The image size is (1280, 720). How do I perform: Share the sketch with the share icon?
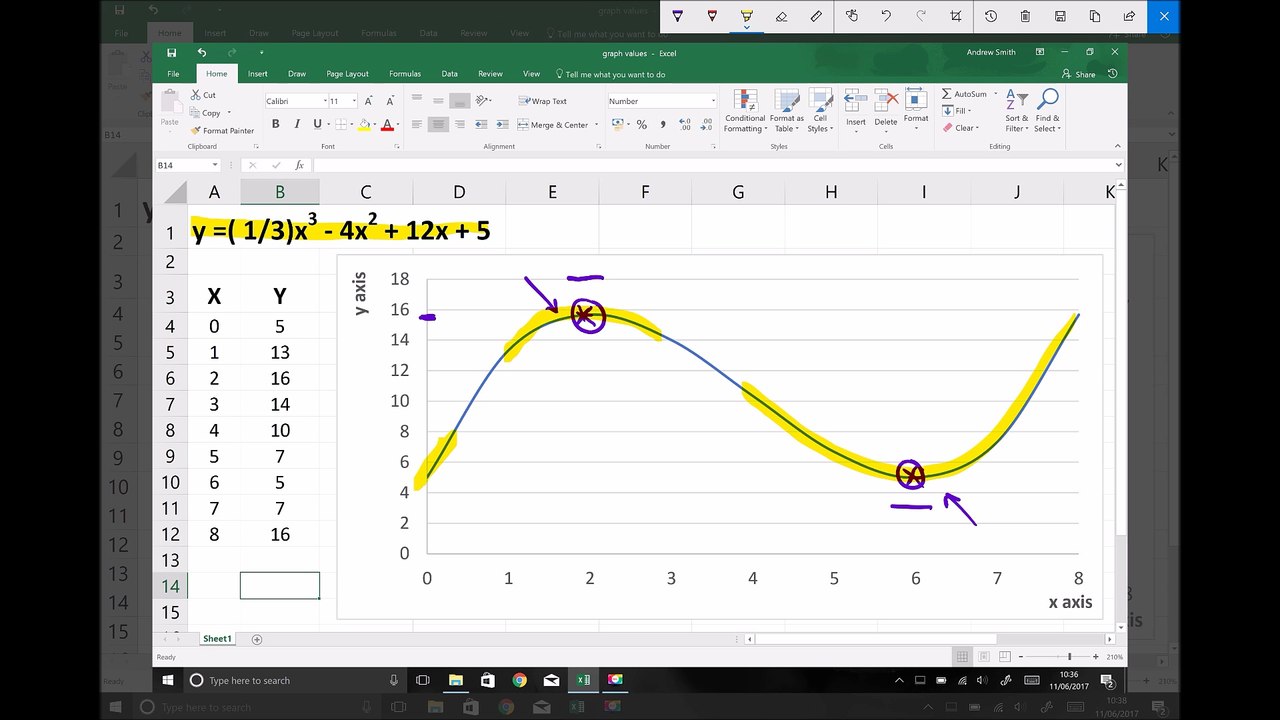(1129, 16)
